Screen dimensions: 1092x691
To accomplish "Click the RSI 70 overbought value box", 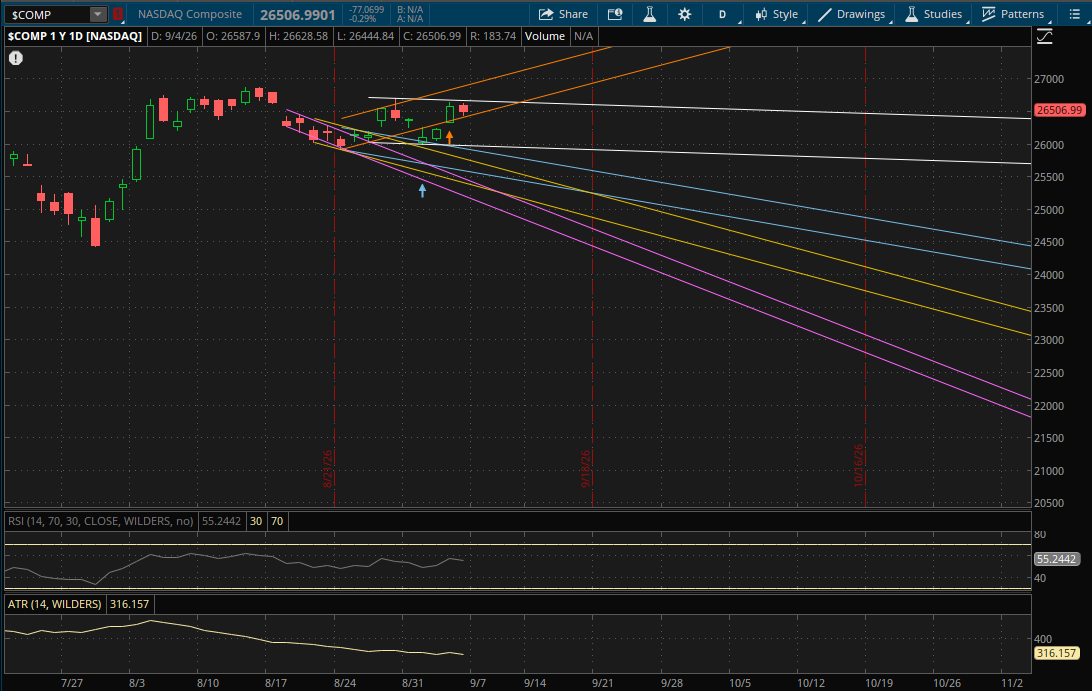I will (277, 521).
